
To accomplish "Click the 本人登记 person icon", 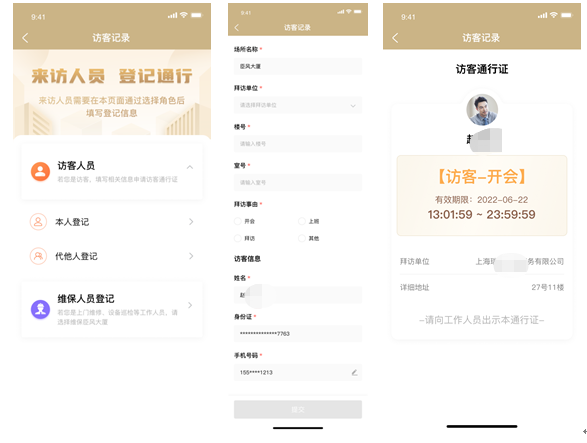I will click(x=38, y=222).
